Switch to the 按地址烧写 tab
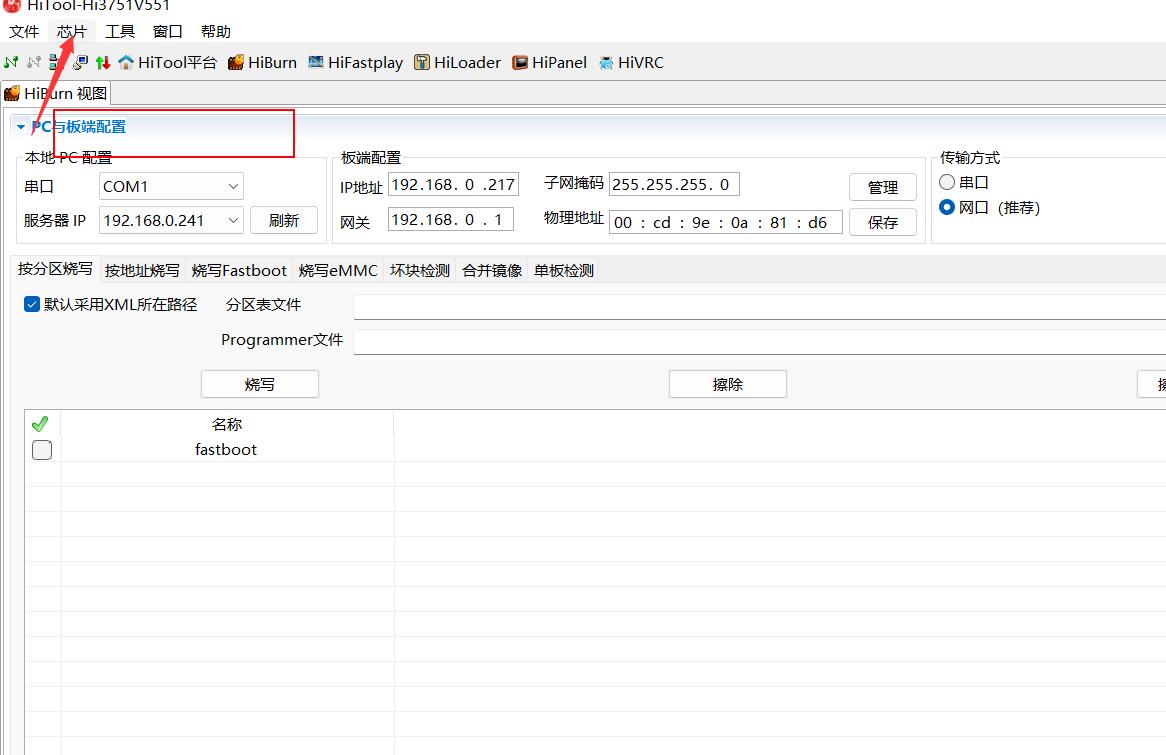The height and width of the screenshot is (755, 1166). 142,270
